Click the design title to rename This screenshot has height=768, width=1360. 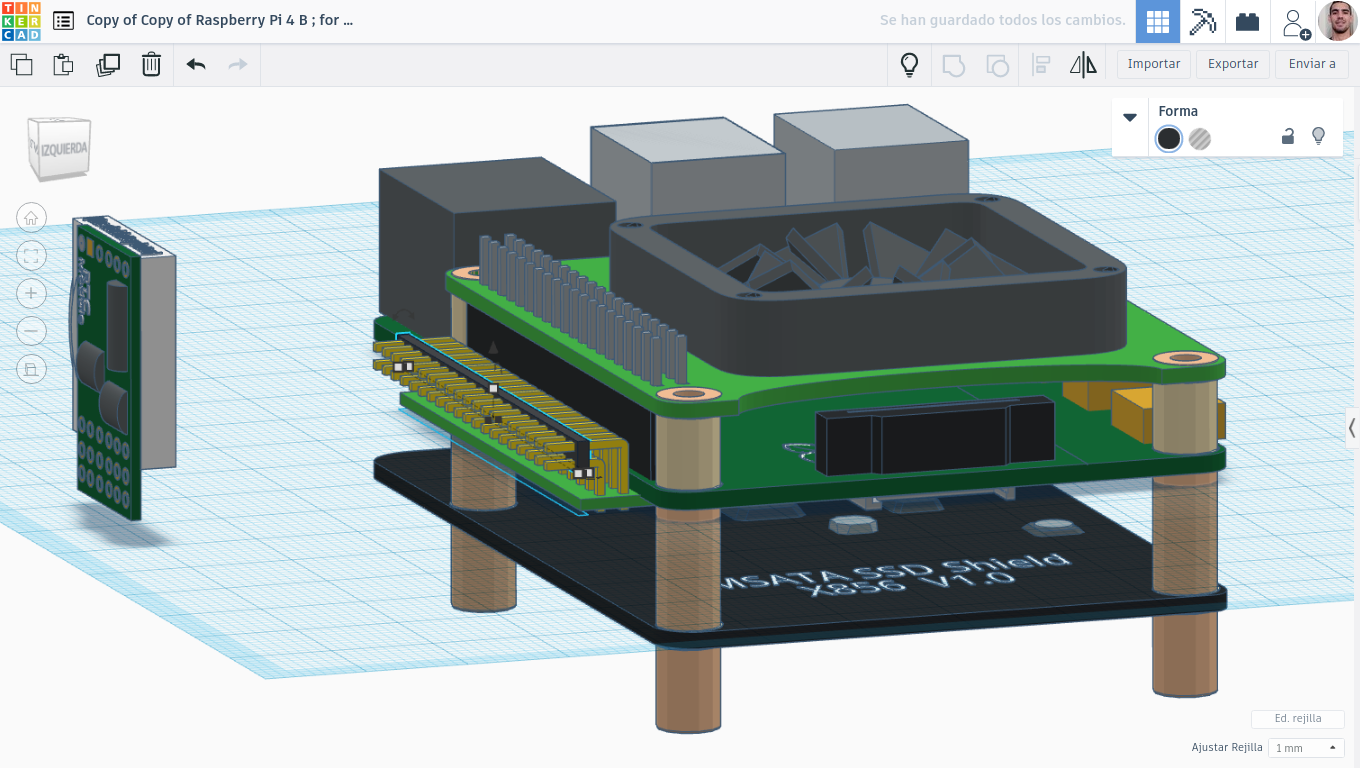[x=220, y=20]
